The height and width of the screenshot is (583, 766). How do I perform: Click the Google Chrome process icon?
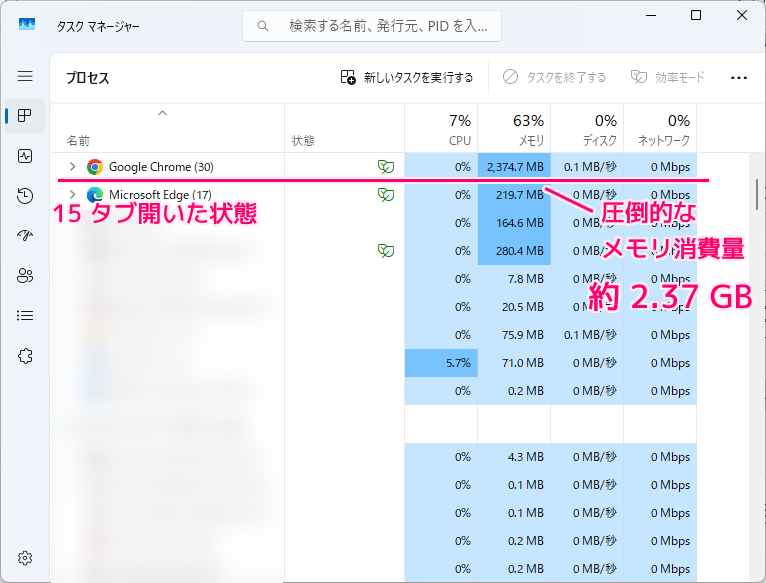pos(95,167)
